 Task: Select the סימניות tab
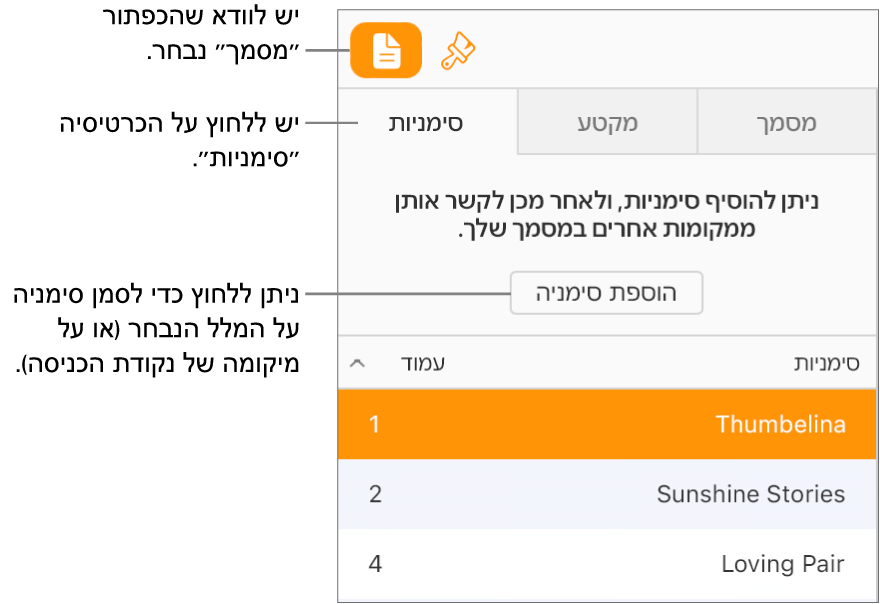tap(428, 121)
